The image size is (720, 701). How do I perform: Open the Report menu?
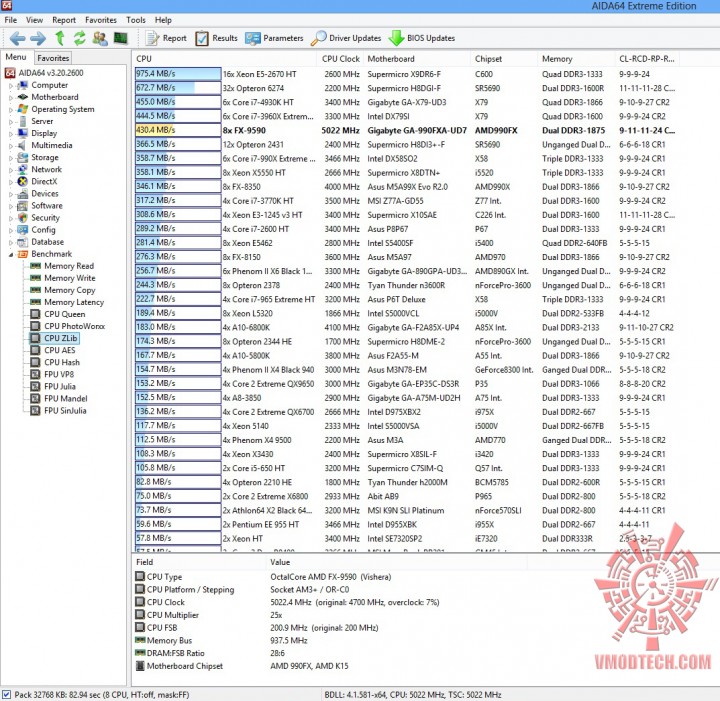coord(64,20)
